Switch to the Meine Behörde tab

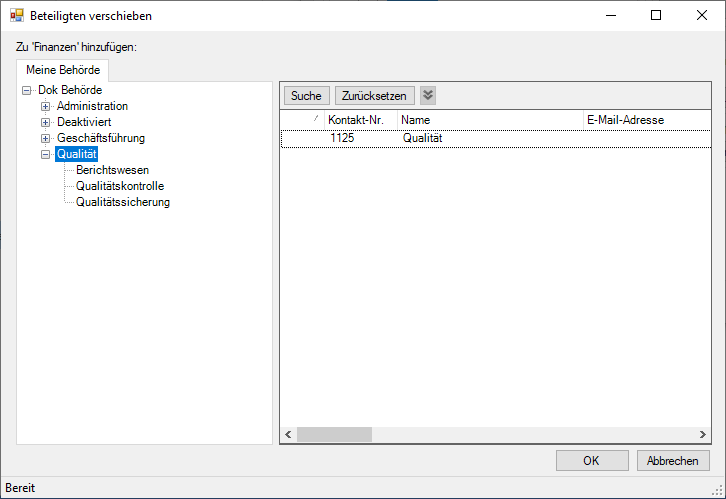coord(63,71)
